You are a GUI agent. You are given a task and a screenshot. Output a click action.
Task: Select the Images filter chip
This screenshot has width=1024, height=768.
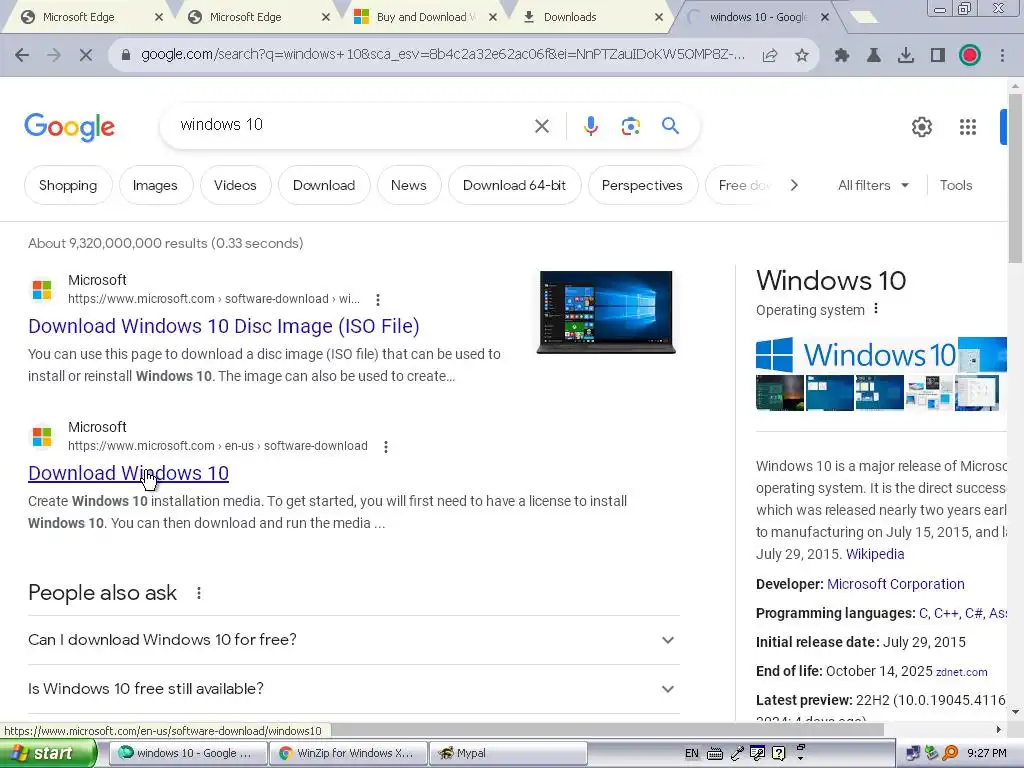pyautogui.click(x=155, y=185)
